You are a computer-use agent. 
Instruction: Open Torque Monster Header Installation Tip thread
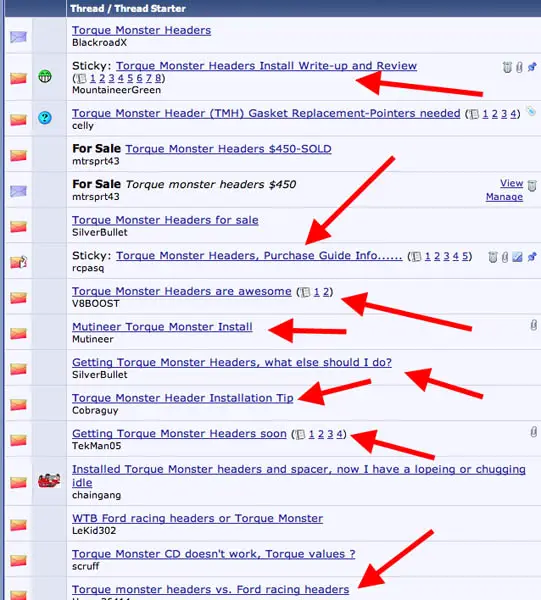click(x=183, y=398)
